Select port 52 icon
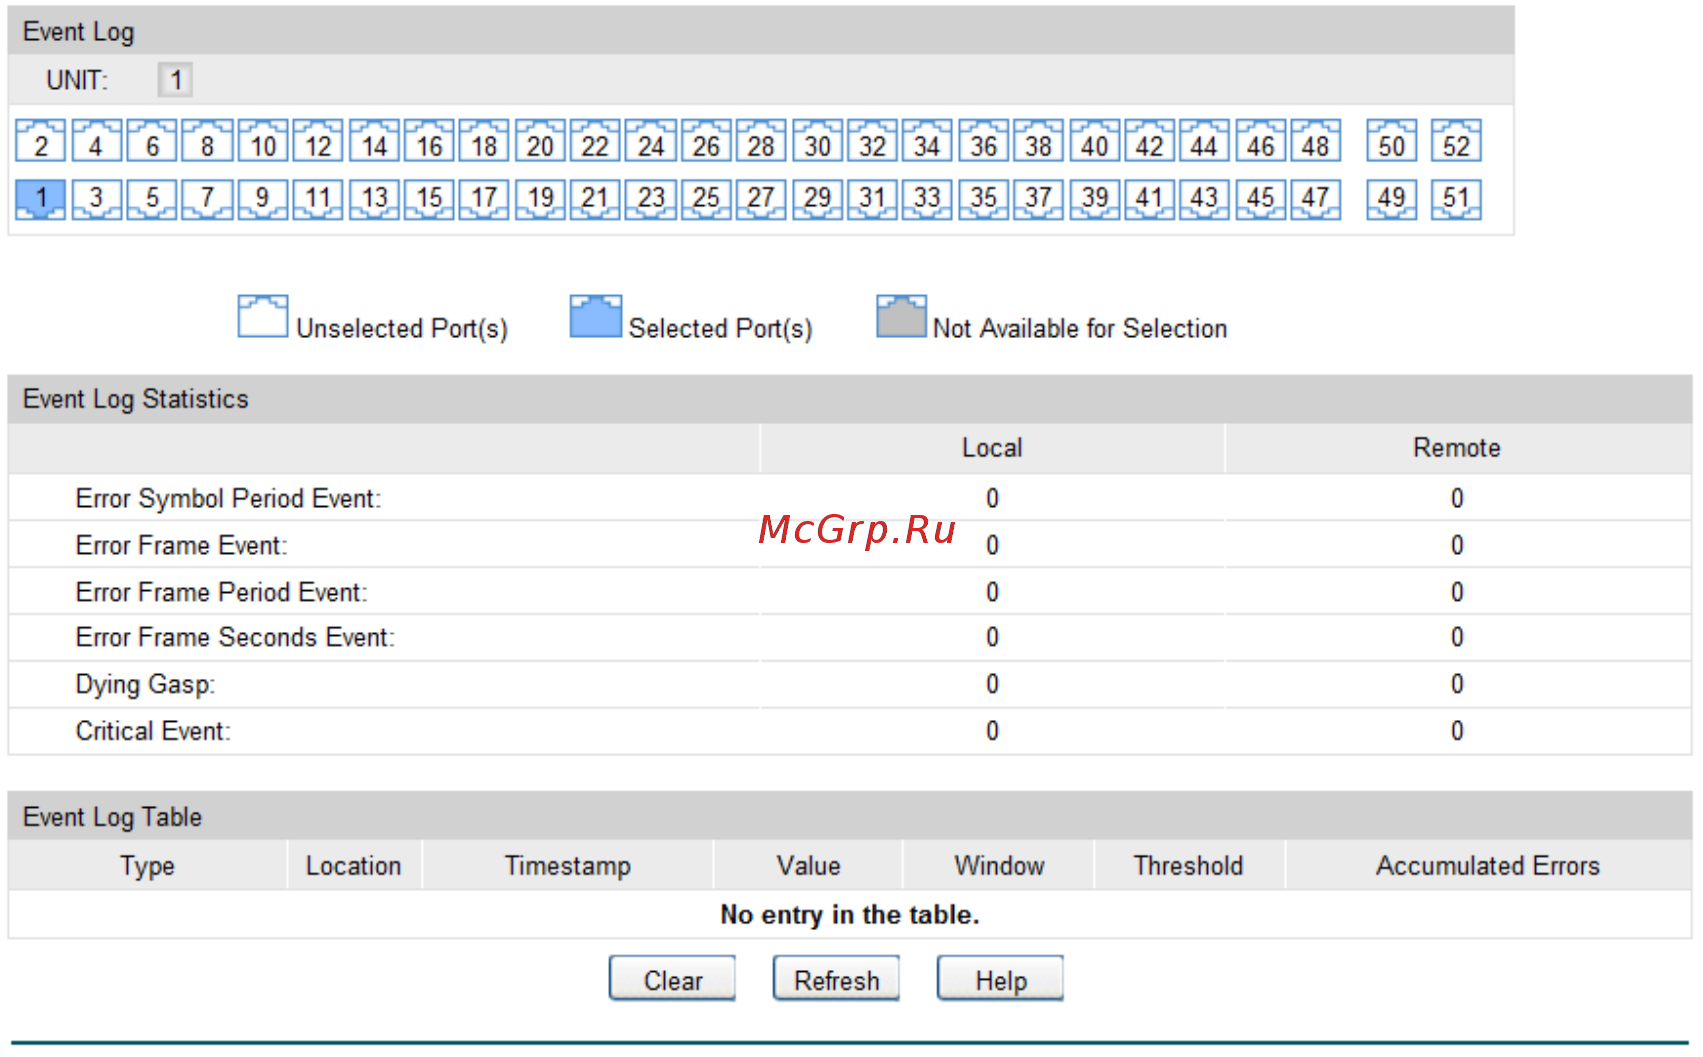The width and height of the screenshot is (1703, 1057). point(1456,141)
